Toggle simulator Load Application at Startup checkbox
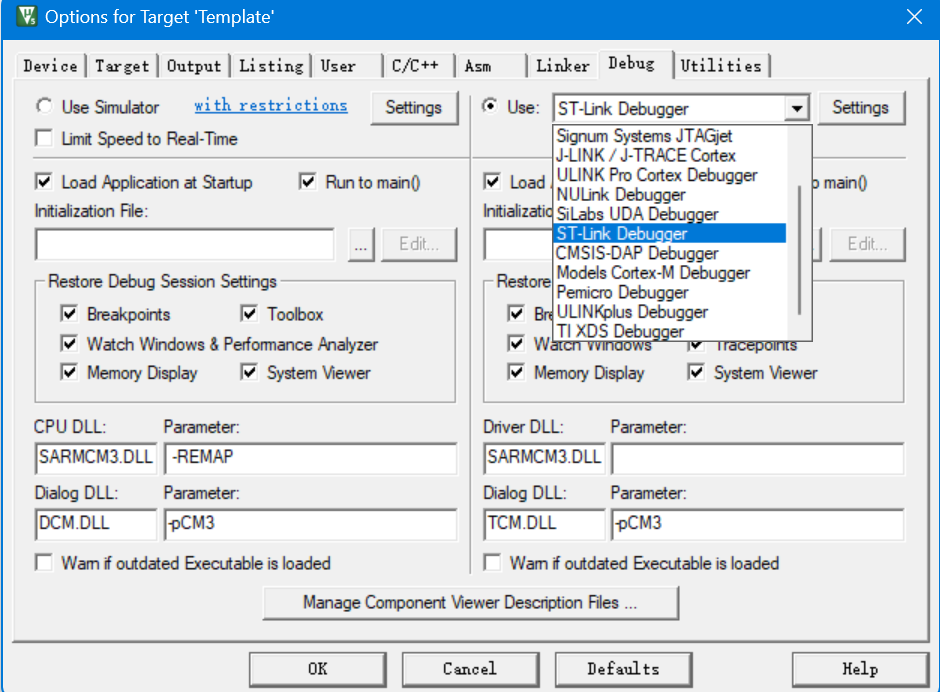 click(44, 182)
